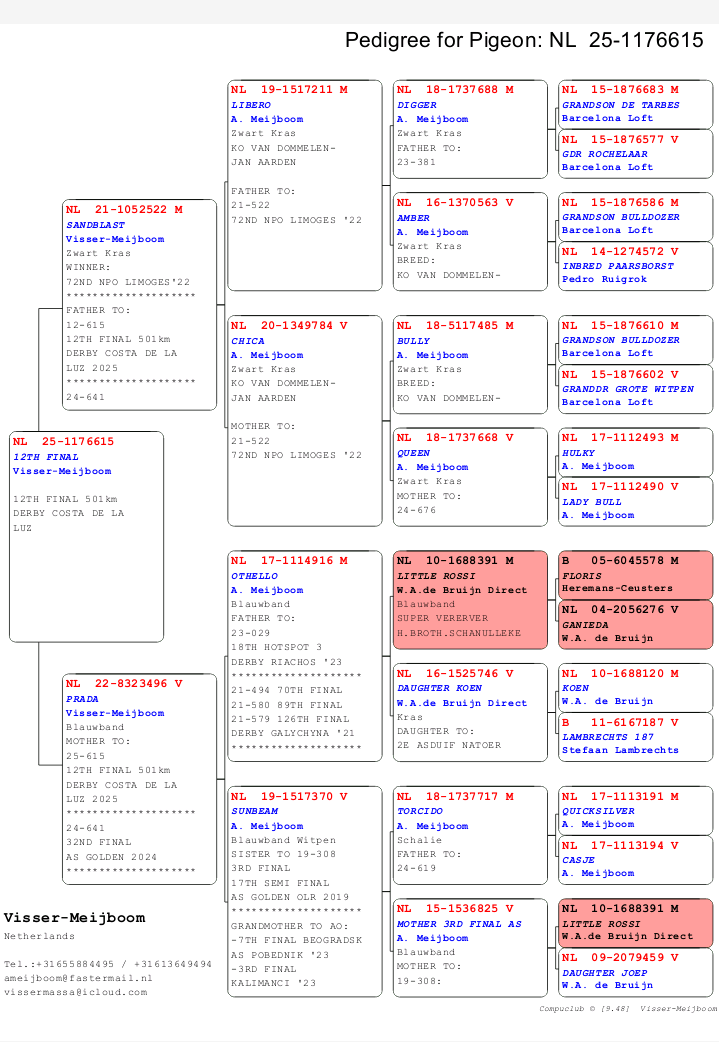The height and width of the screenshot is (1042, 719).
Task: Open the vissermassa@icloud.com email link
Action: 75,992
